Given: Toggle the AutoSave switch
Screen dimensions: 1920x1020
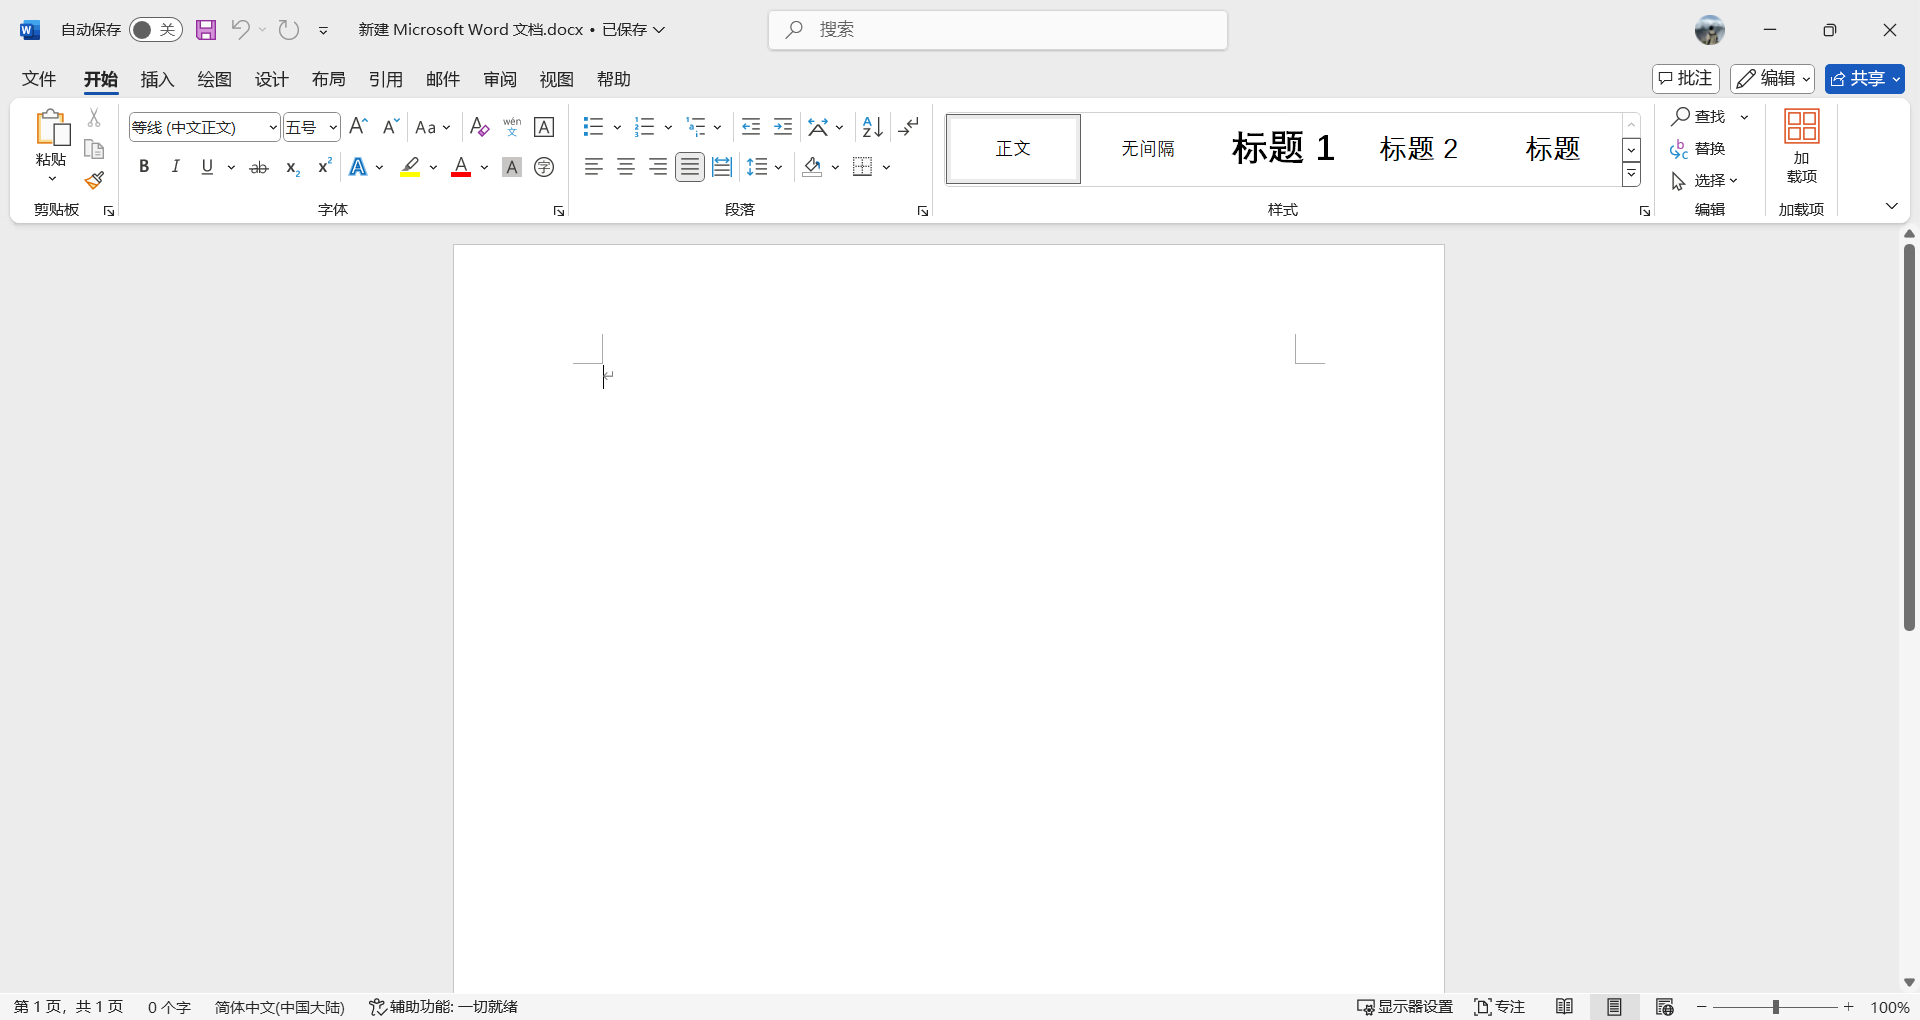Looking at the screenshot, I should pyautogui.click(x=155, y=30).
